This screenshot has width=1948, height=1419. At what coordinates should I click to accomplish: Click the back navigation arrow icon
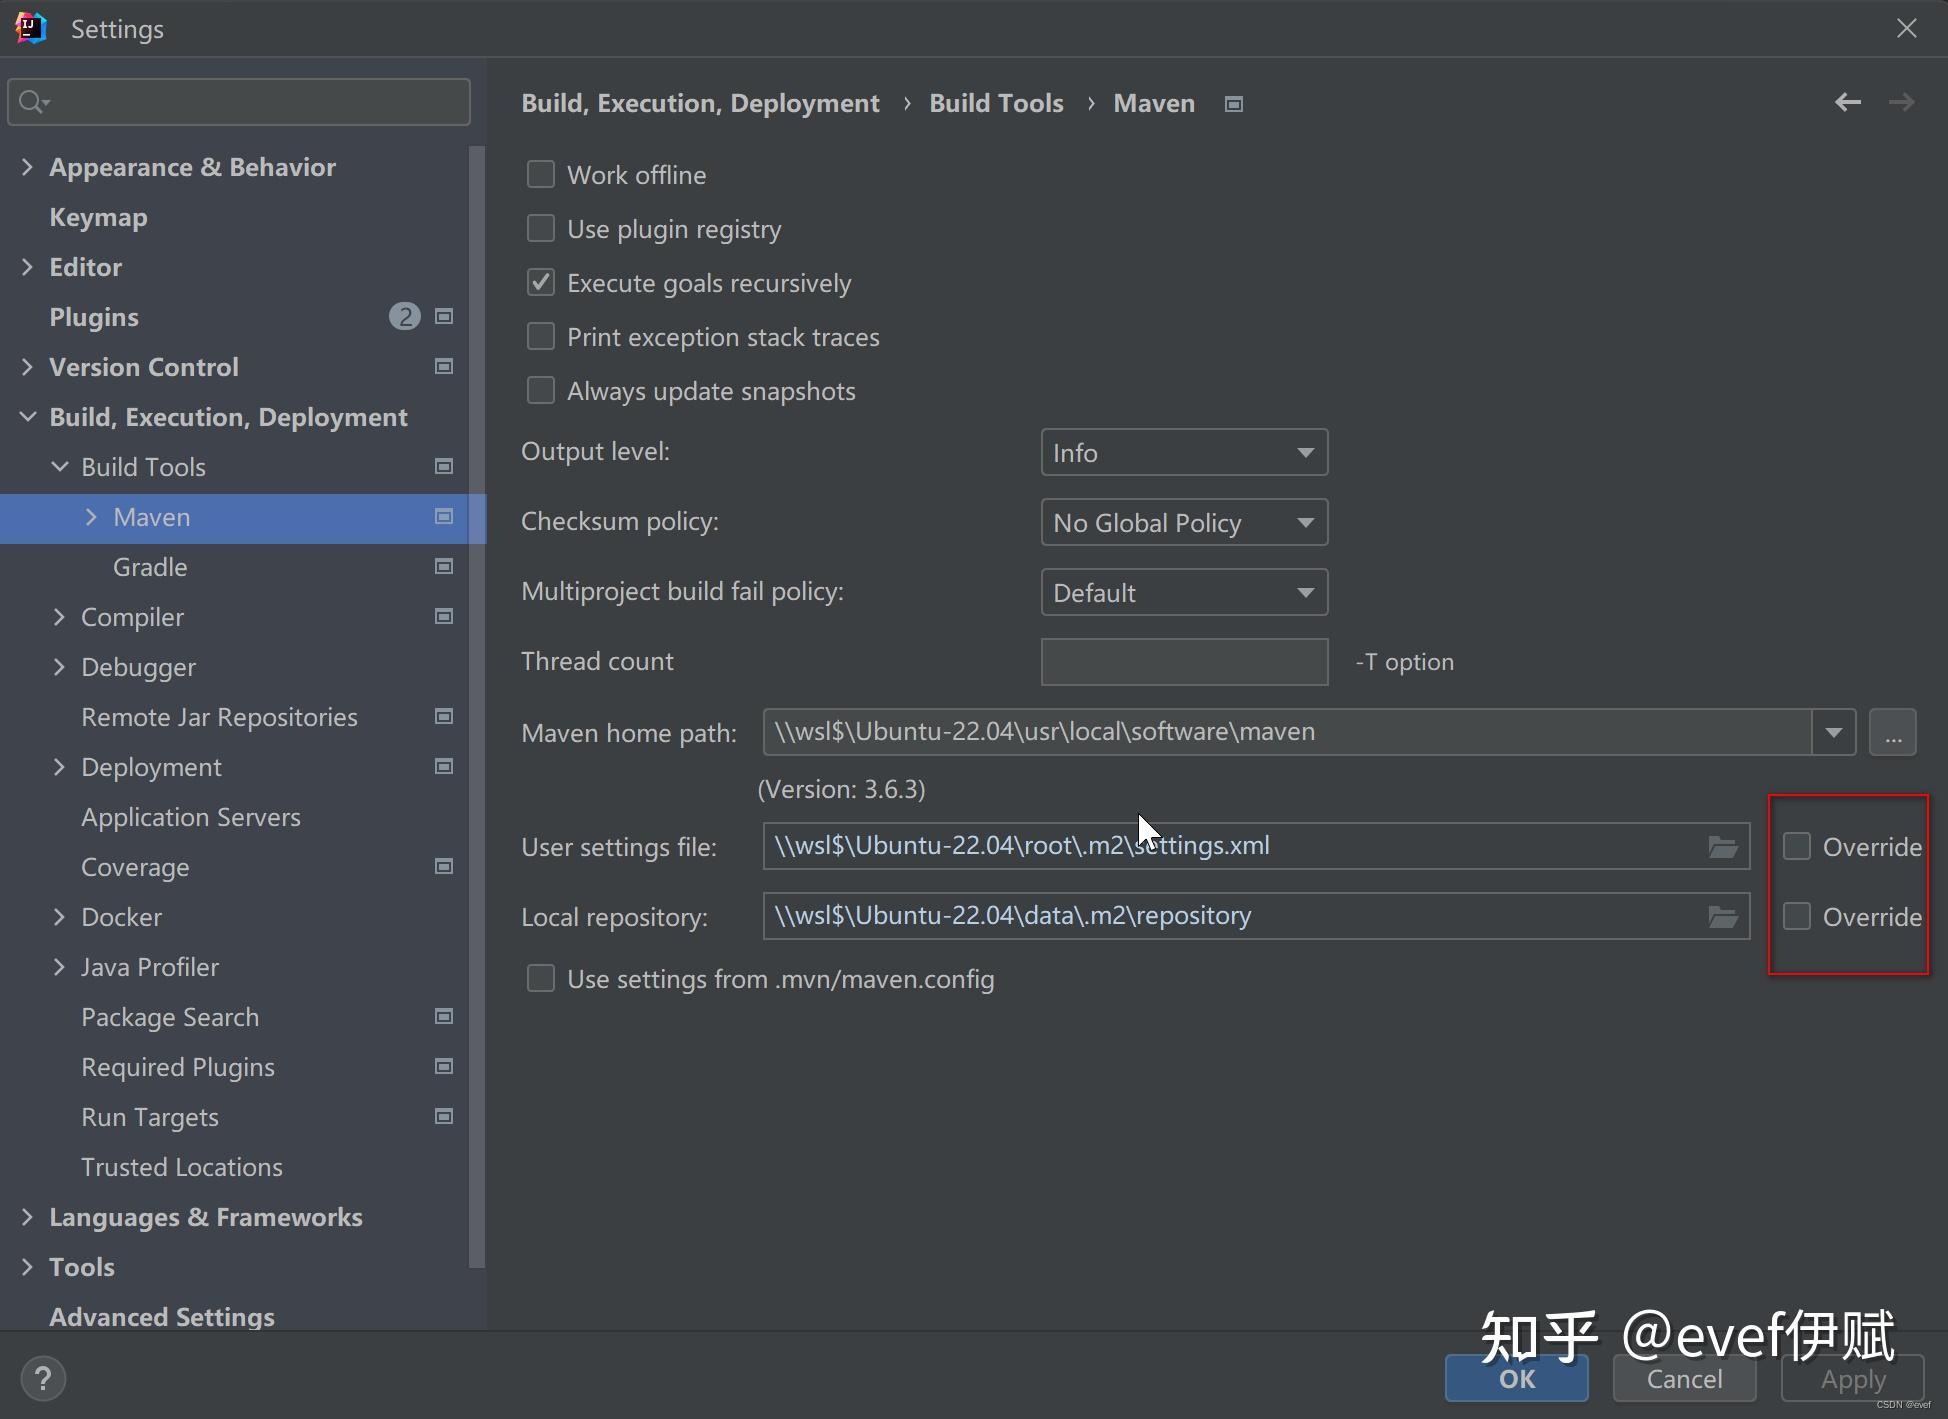click(1847, 102)
